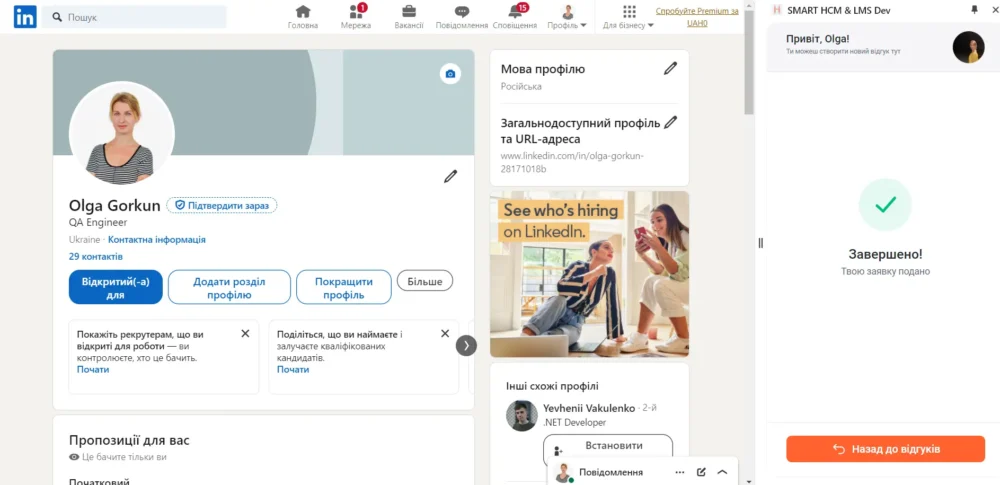
Task: Dismiss the hiring share card
Action: 445,333
